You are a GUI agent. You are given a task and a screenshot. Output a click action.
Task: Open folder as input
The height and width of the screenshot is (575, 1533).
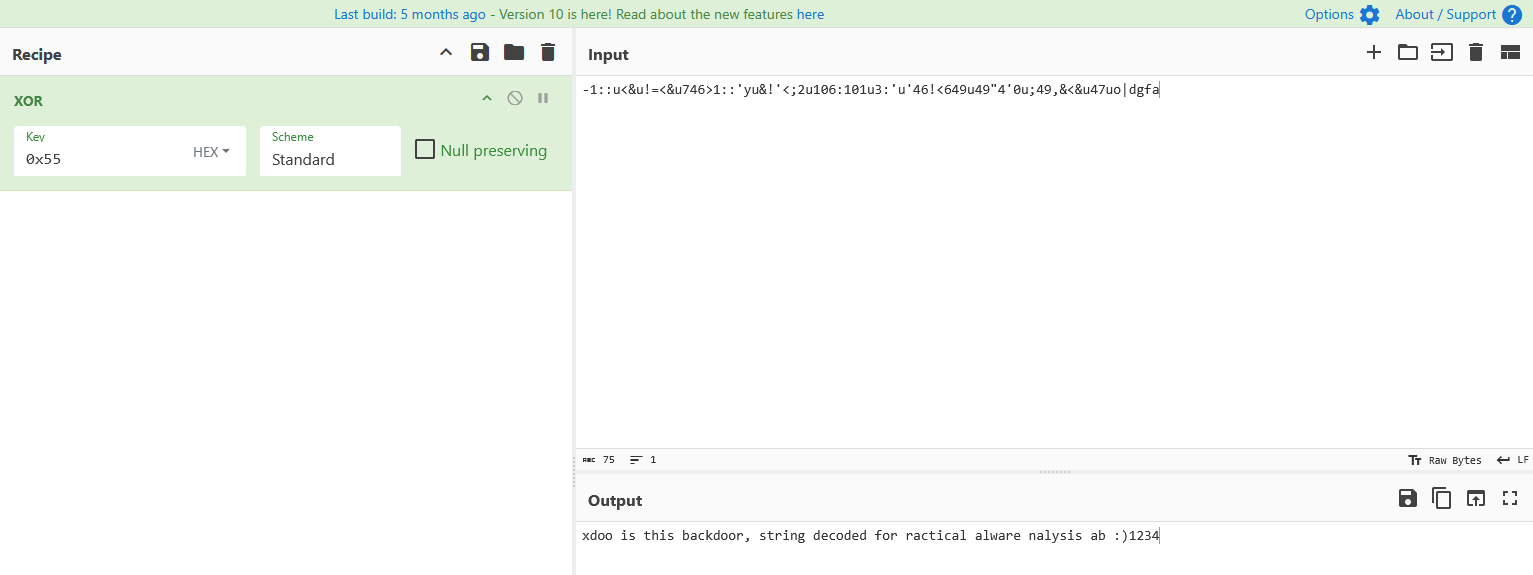click(x=1408, y=53)
